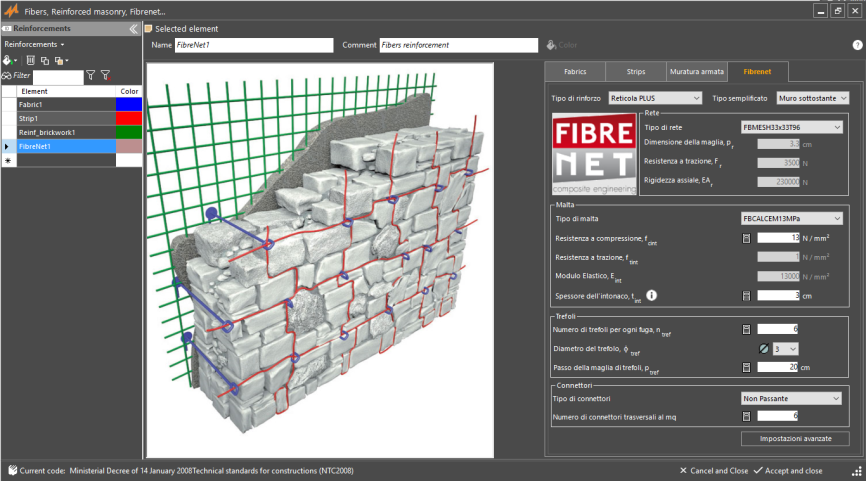The width and height of the screenshot is (866, 481).
Task: Apply filter using the funnel icon
Action: (90, 75)
